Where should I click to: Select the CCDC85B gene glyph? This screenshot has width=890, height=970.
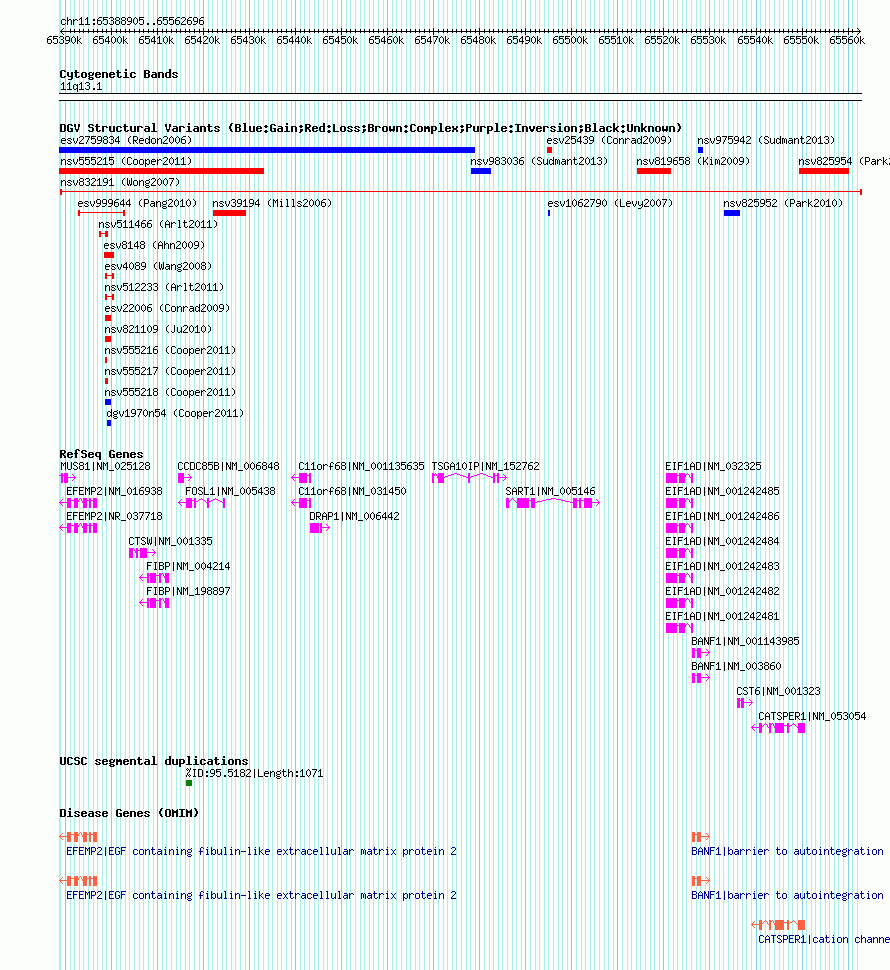pyautogui.click(x=184, y=478)
